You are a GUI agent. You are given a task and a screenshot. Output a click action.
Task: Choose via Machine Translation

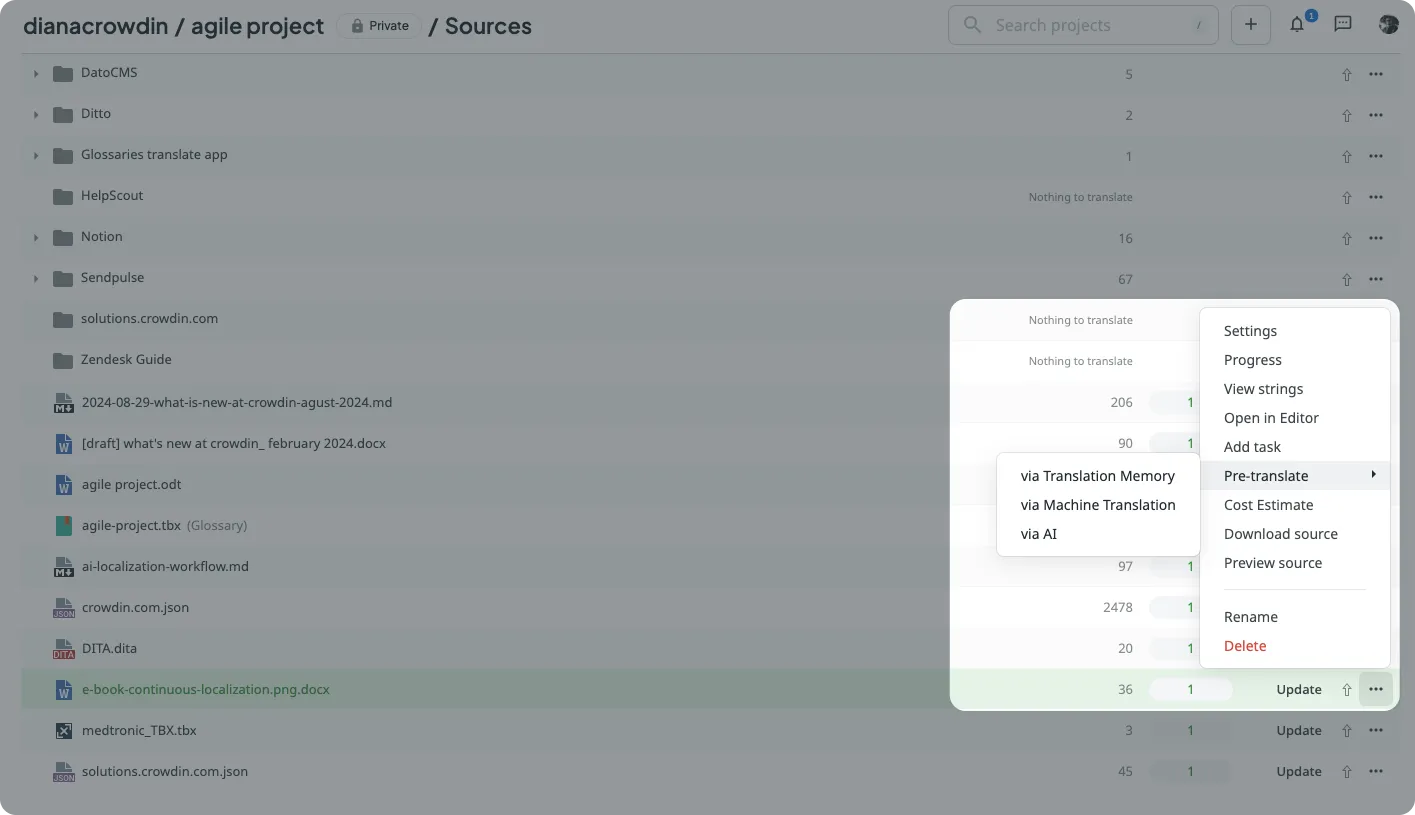tap(1097, 505)
